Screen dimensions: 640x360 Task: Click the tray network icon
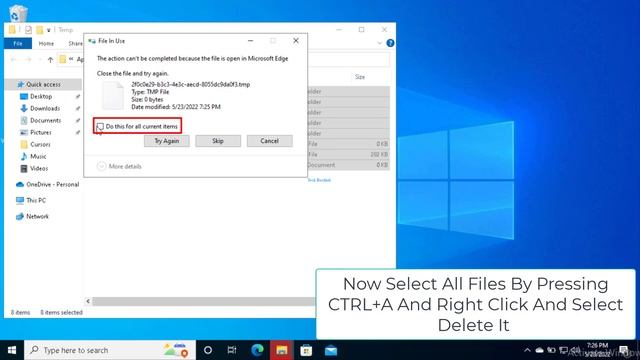tap(563, 350)
